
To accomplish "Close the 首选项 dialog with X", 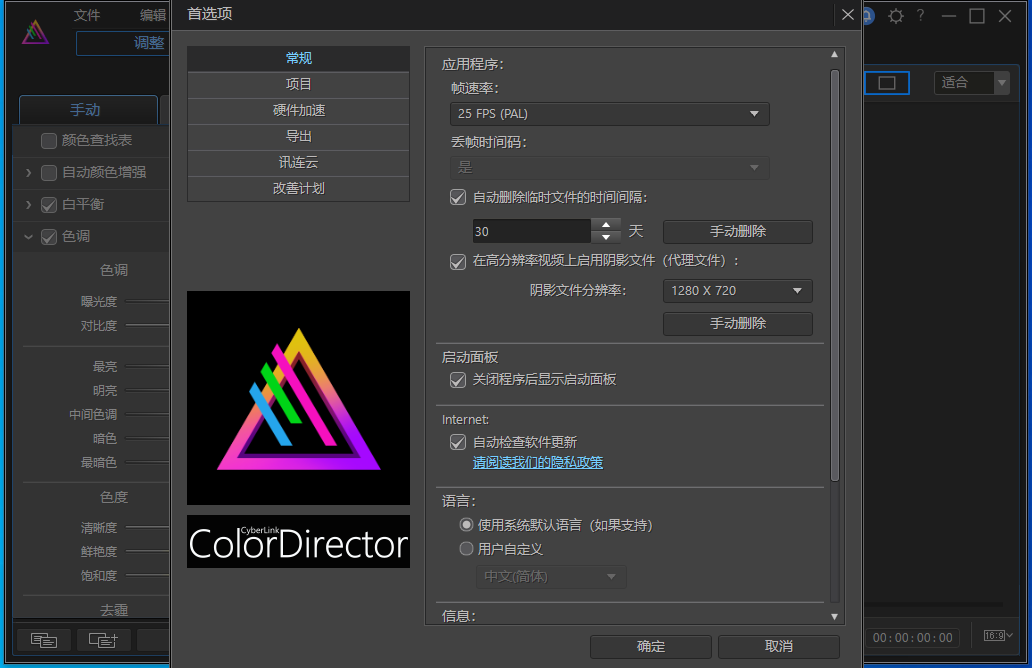I will [848, 14].
